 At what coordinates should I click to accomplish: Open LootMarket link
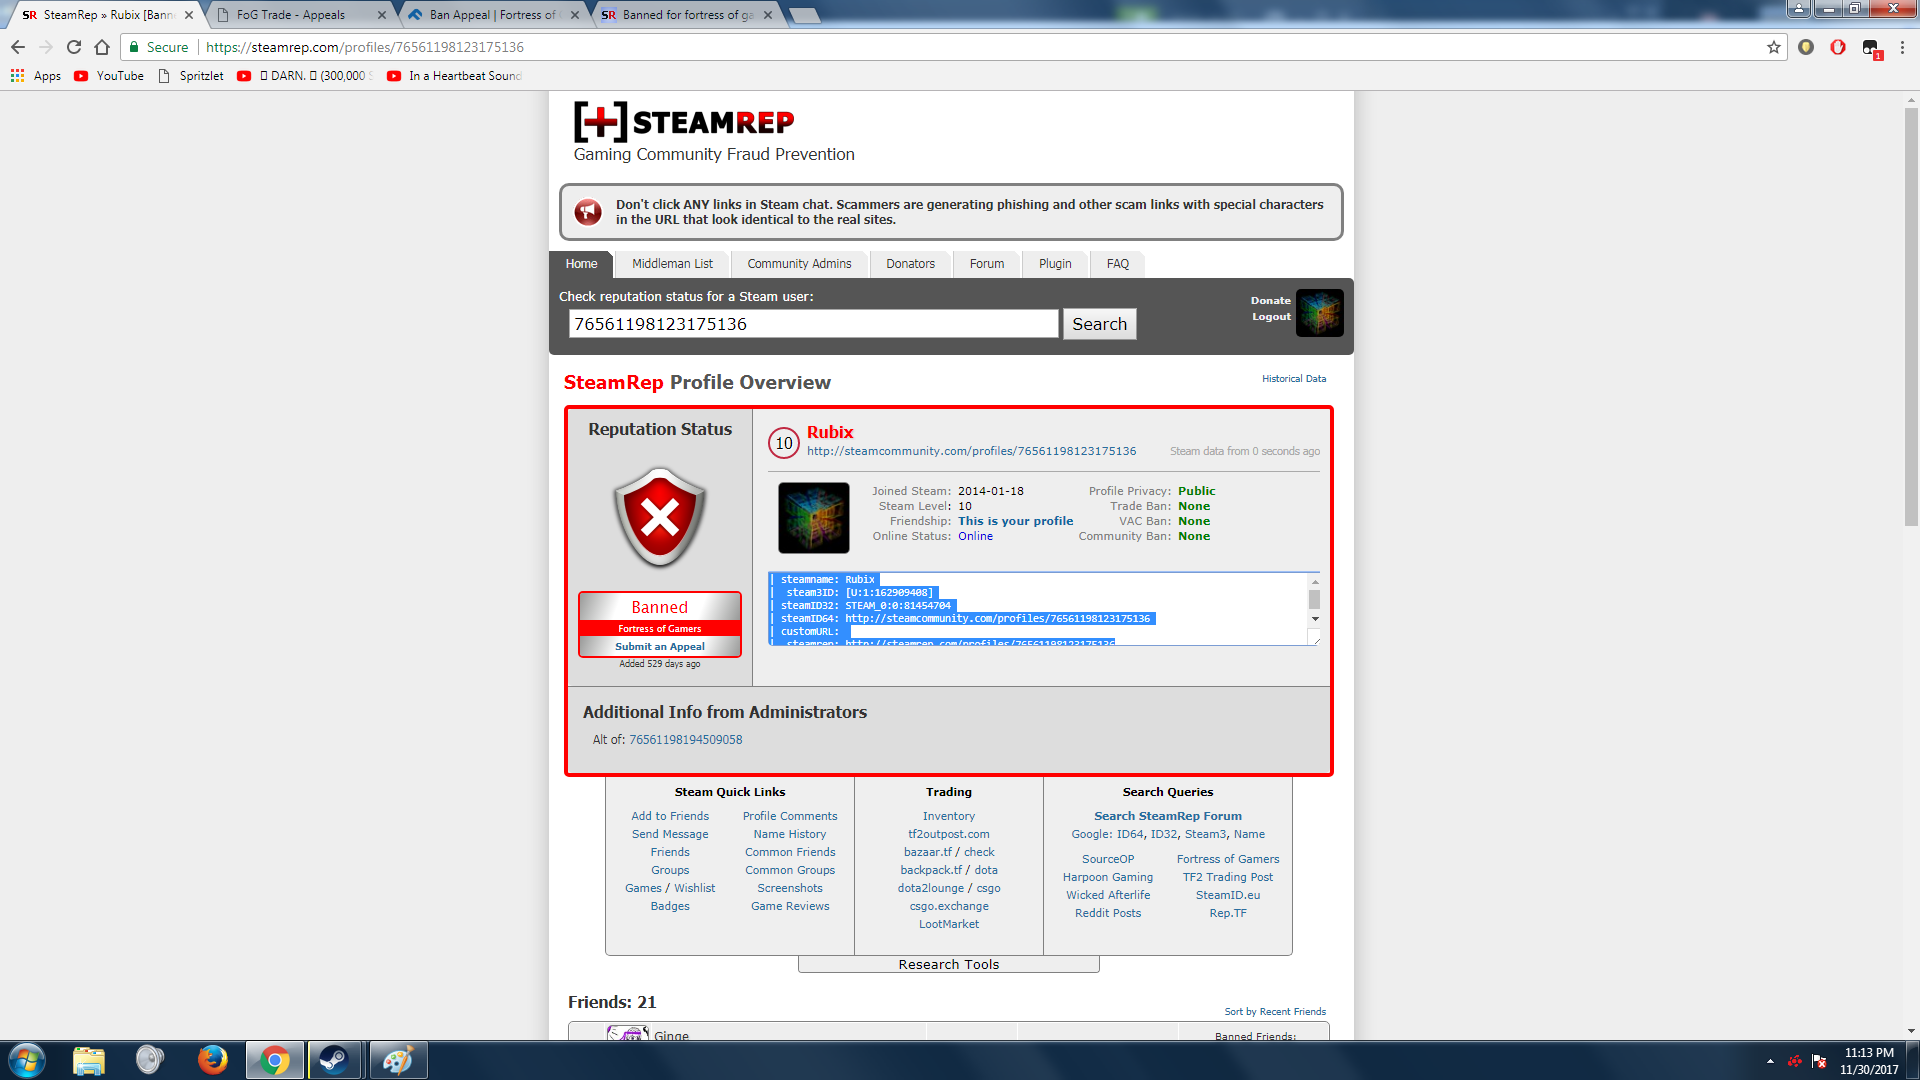point(949,924)
